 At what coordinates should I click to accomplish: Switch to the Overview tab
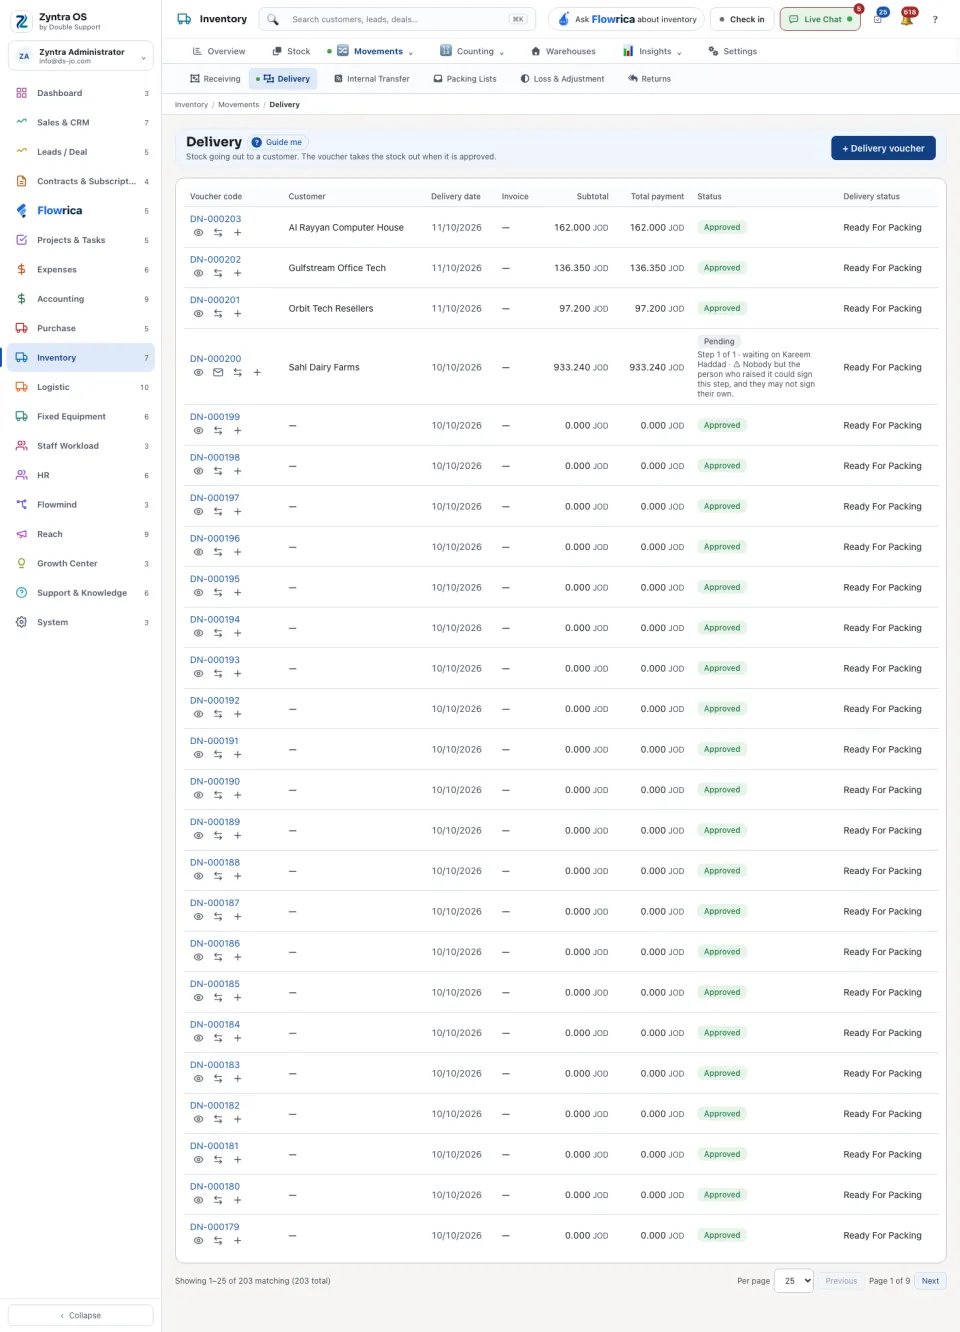click(219, 51)
